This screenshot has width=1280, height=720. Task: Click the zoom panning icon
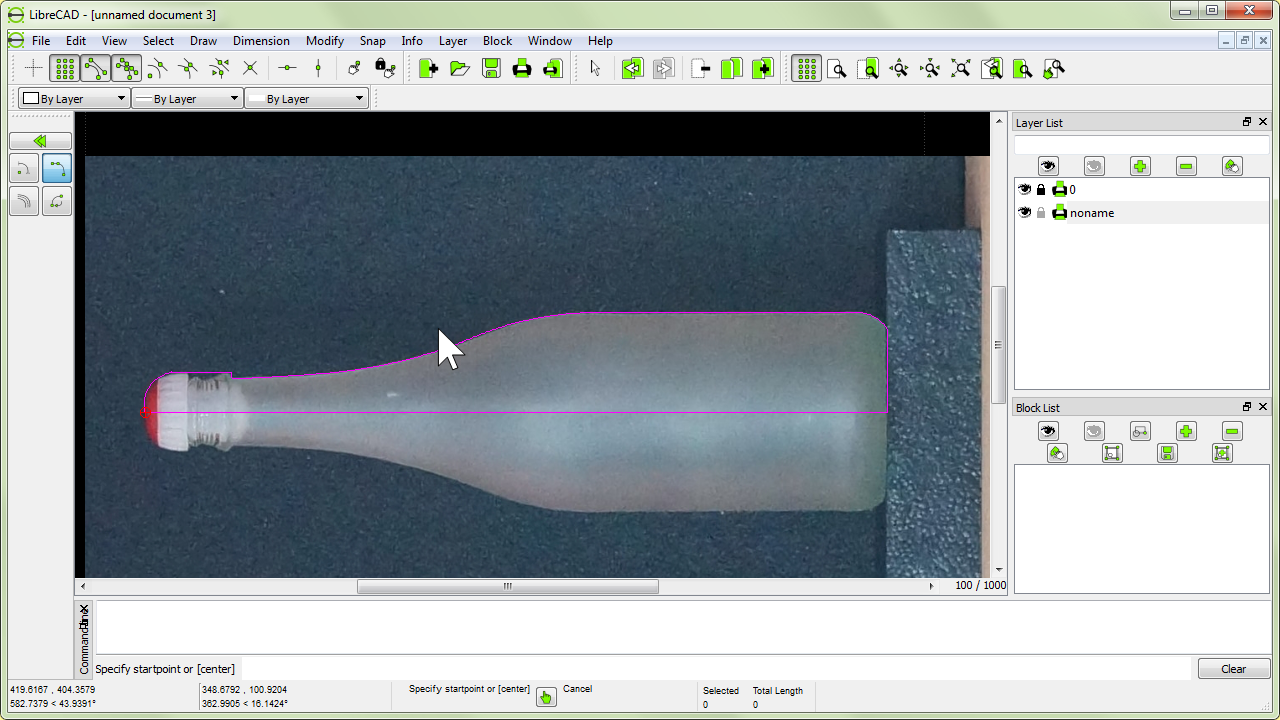tap(1054, 68)
